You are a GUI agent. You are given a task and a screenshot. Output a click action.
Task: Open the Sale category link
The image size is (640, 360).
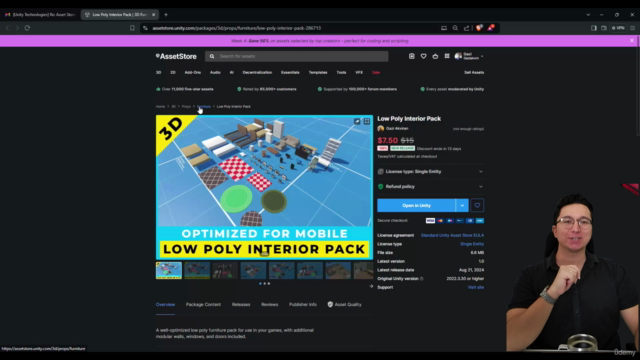[376, 73]
